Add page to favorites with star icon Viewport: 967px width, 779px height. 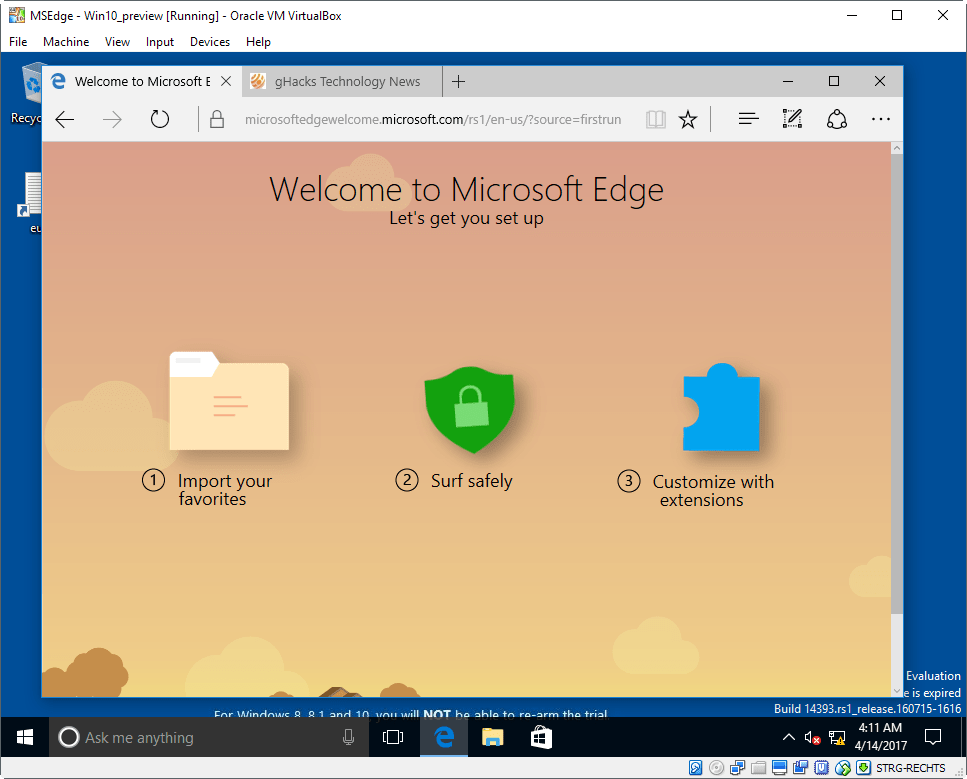[x=688, y=120]
